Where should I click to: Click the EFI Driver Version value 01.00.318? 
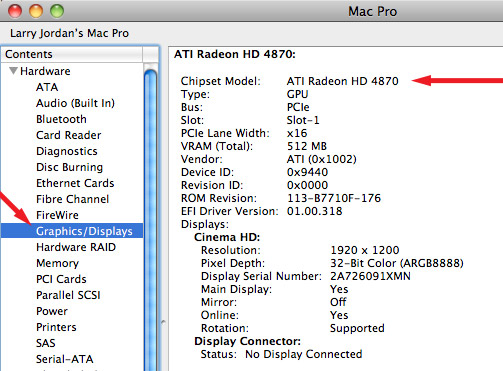click(x=314, y=211)
